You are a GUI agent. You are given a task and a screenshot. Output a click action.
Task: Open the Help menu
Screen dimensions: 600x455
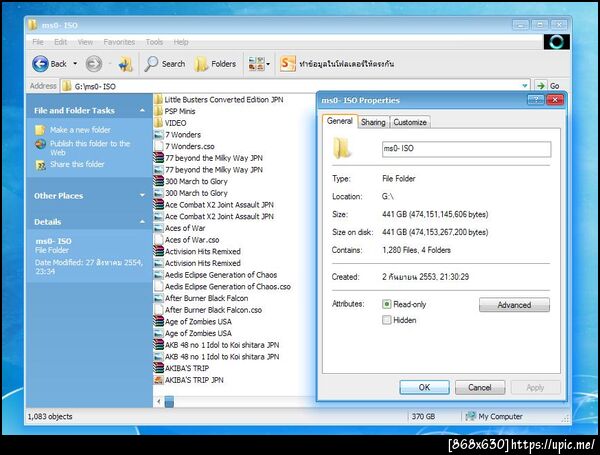181,42
